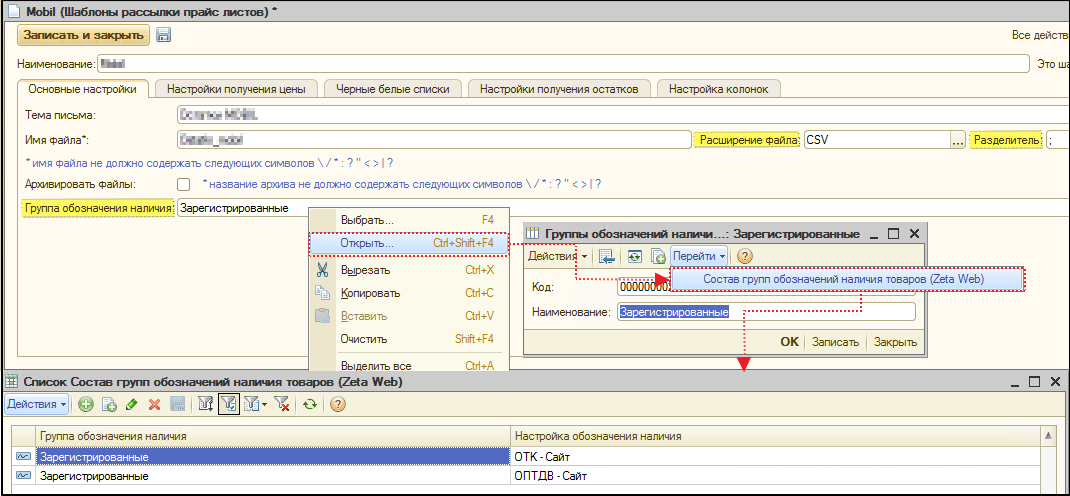
Task: Click find-in-list icon in groups dialog toolbar
Action: click(606, 257)
